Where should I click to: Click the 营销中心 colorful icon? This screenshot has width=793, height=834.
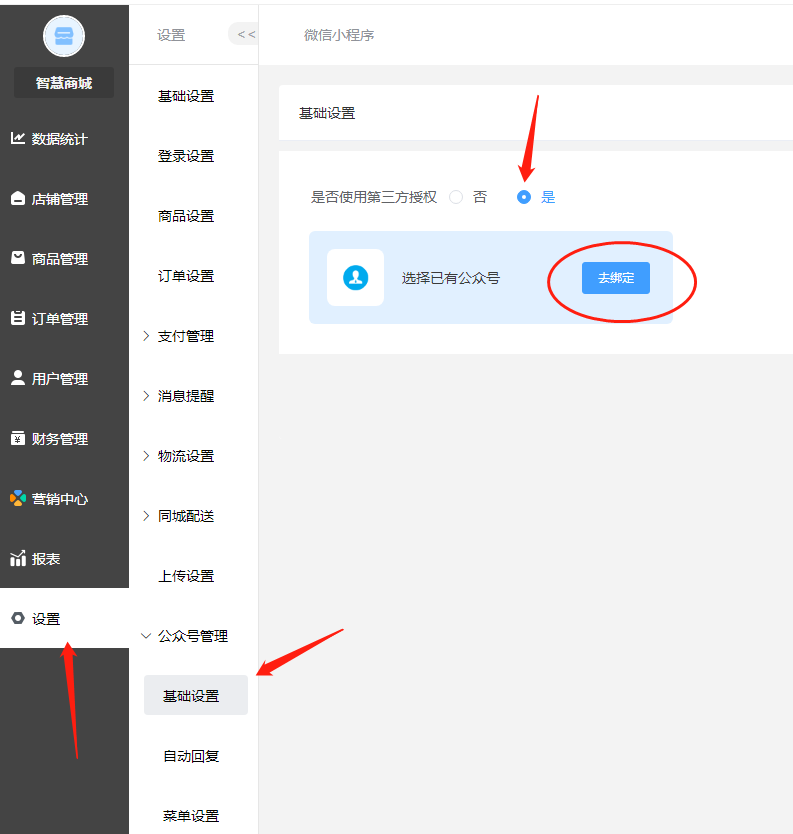tap(18, 498)
